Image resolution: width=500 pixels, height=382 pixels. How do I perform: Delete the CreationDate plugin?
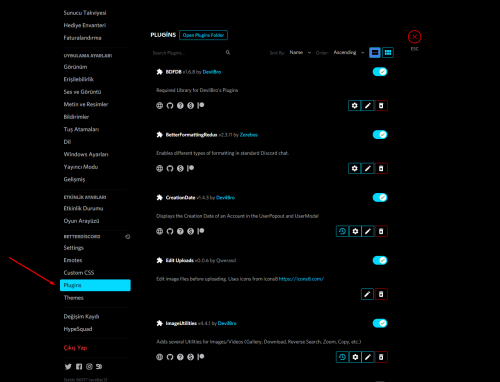(381, 231)
